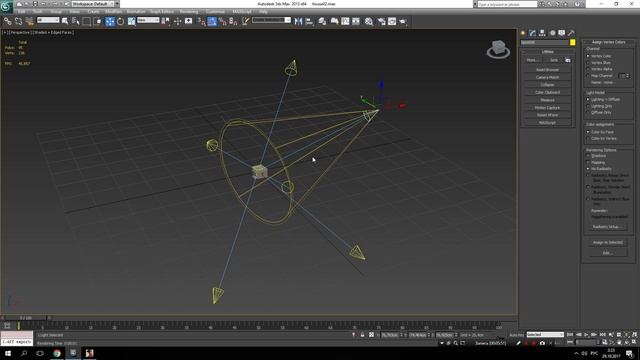This screenshot has height=360, width=640.
Task: Open the Modify command panel tab
Action: tap(533, 33)
